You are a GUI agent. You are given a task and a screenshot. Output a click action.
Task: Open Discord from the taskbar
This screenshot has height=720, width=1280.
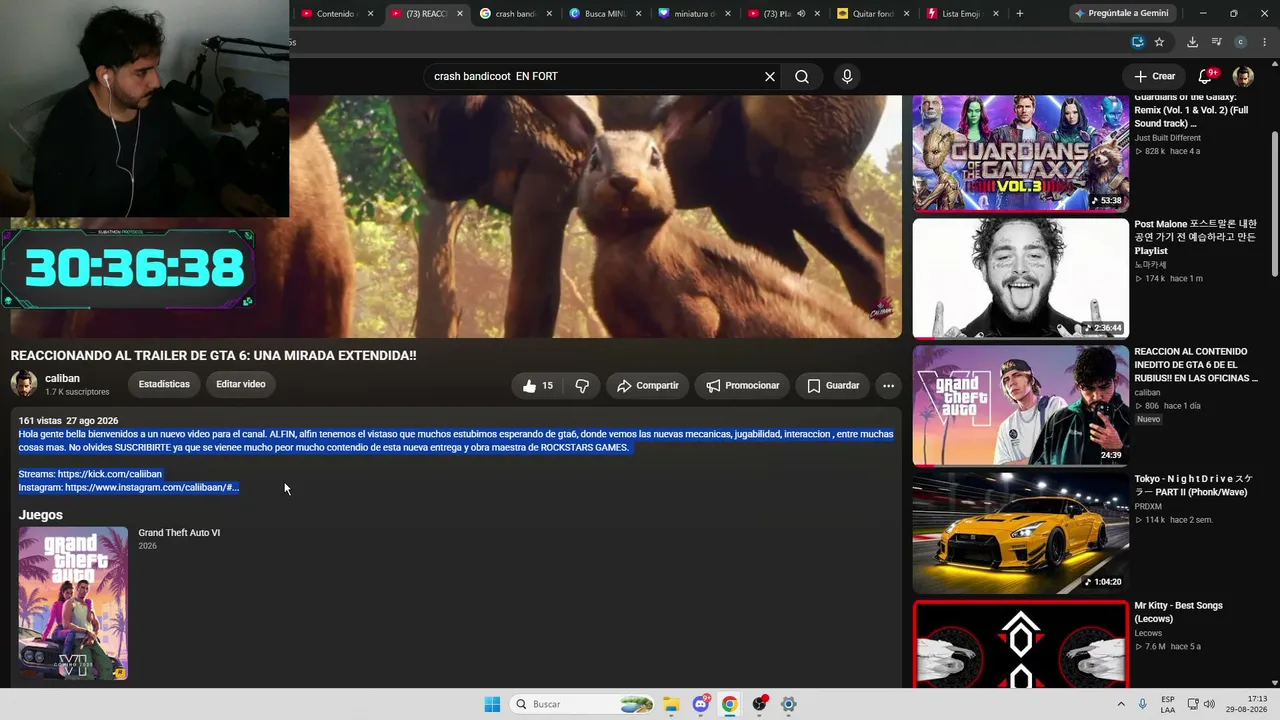point(701,704)
